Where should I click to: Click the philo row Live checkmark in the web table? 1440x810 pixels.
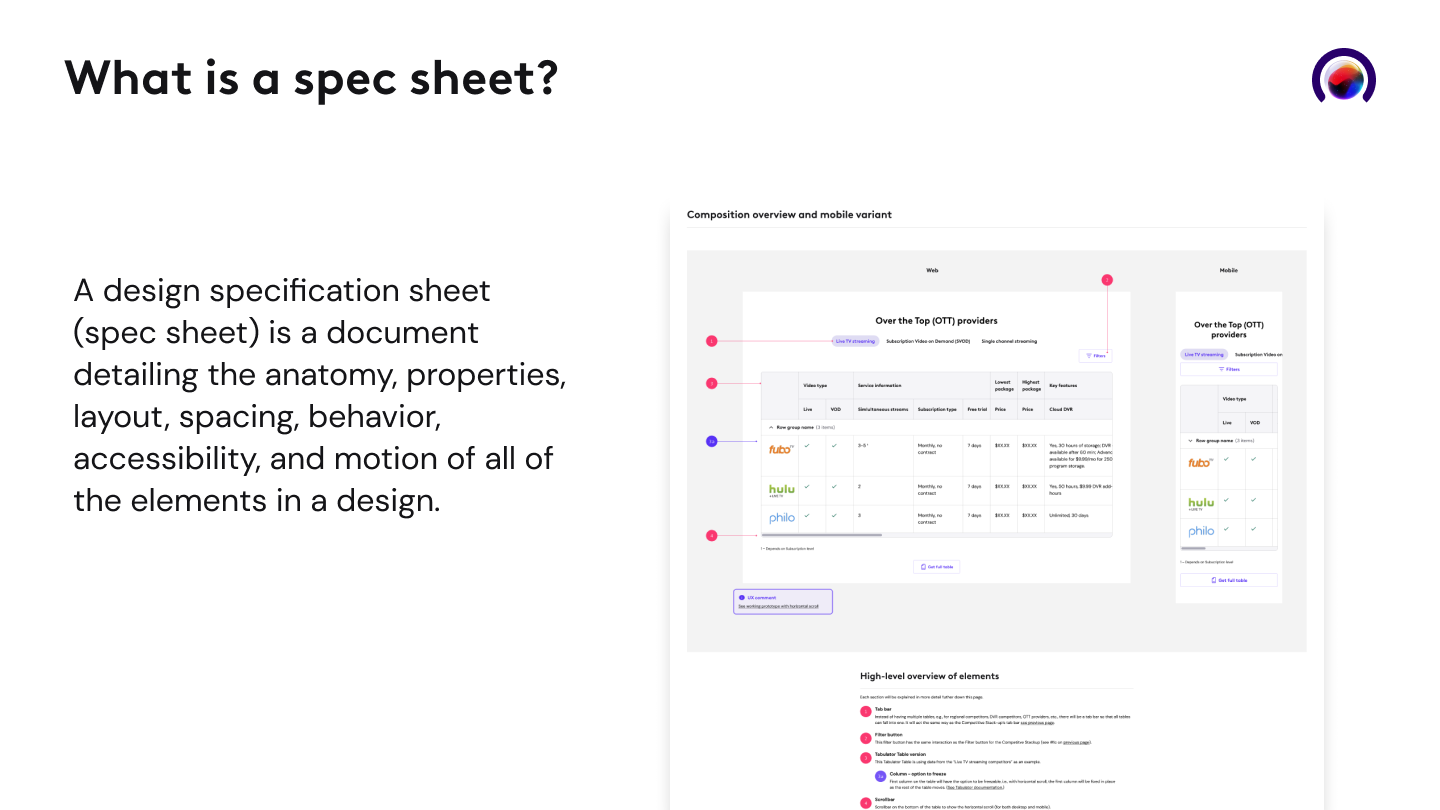[807, 515]
